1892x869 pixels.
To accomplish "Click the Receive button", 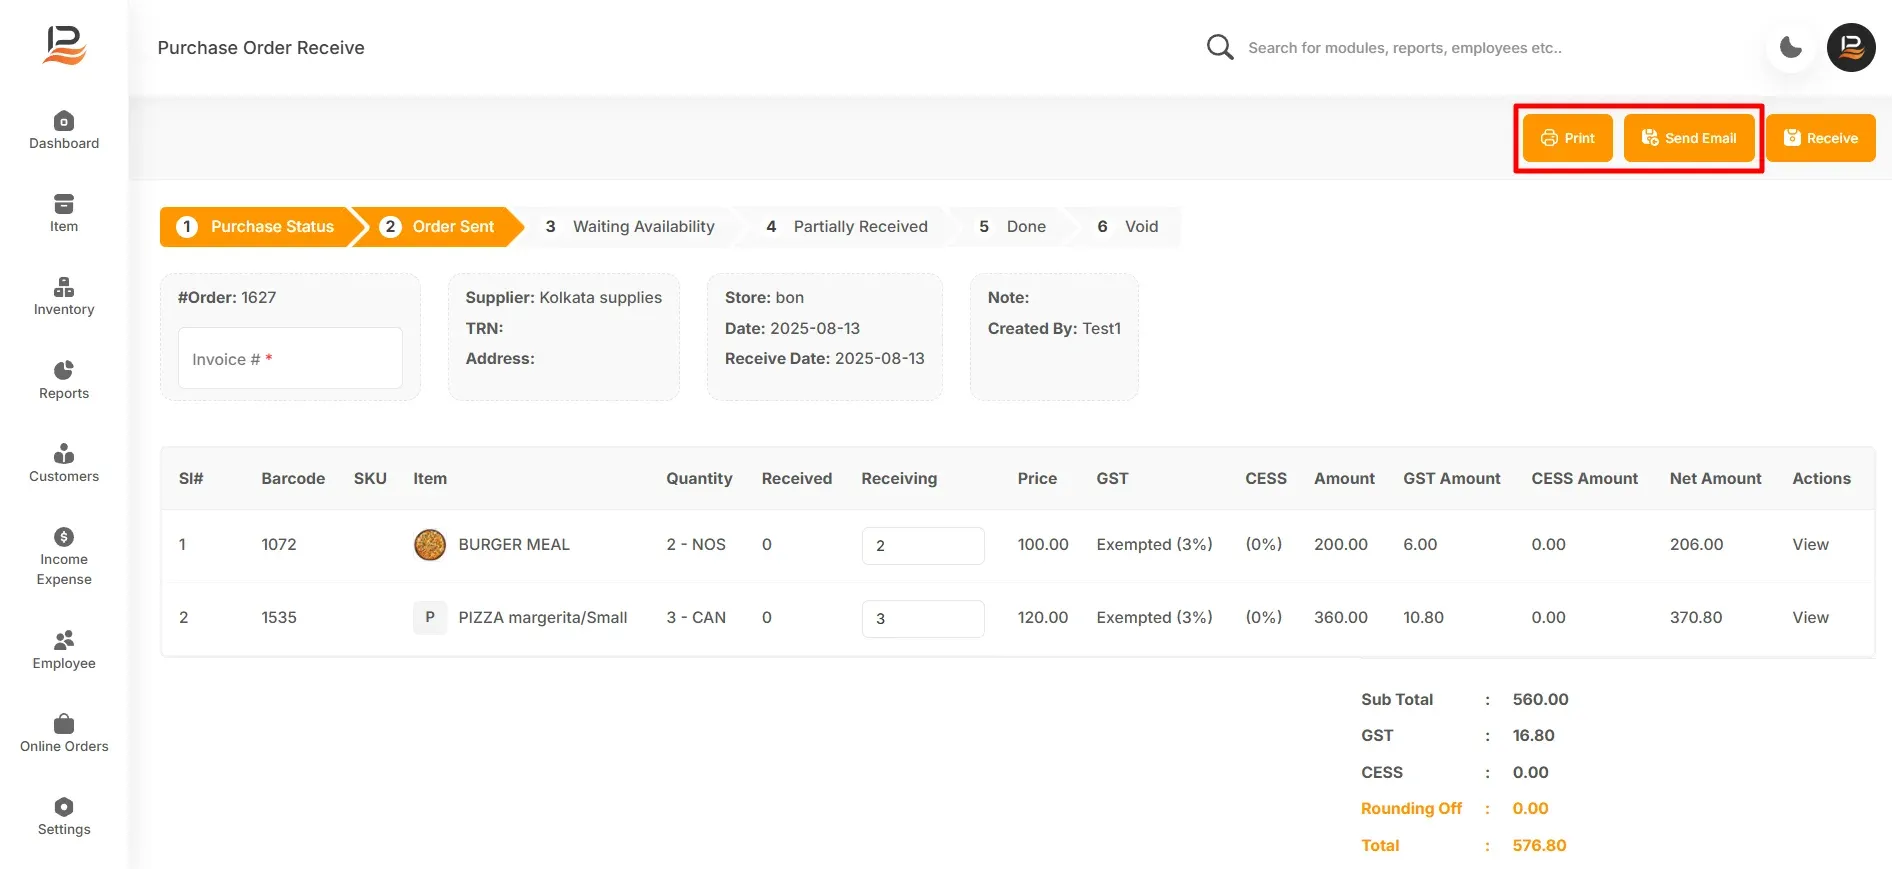I will [x=1821, y=138].
